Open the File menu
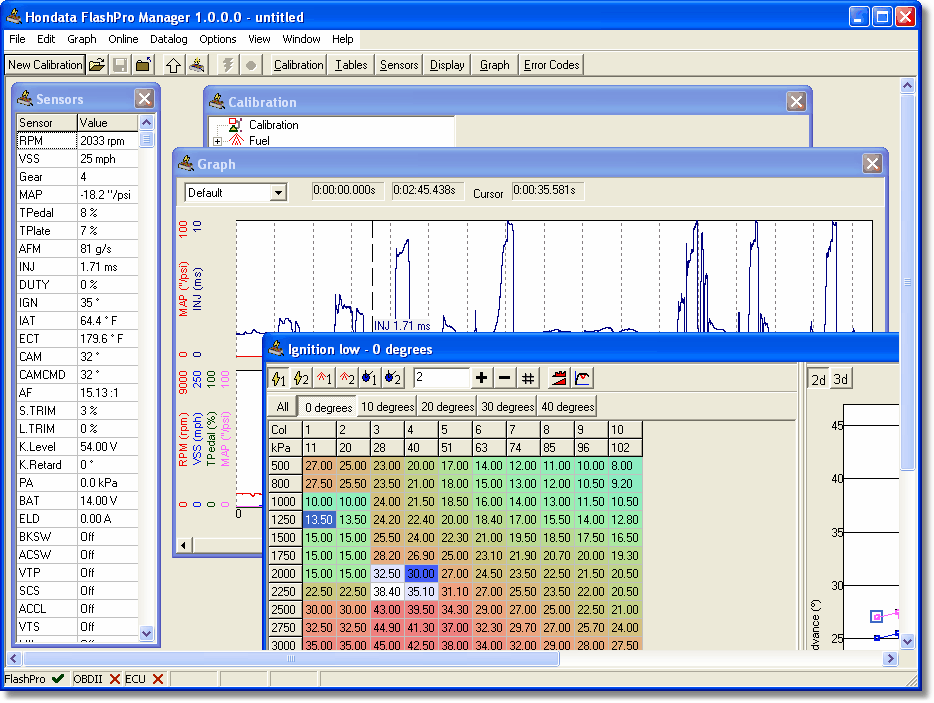The height and width of the screenshot is (703, 934). point(17,39)
